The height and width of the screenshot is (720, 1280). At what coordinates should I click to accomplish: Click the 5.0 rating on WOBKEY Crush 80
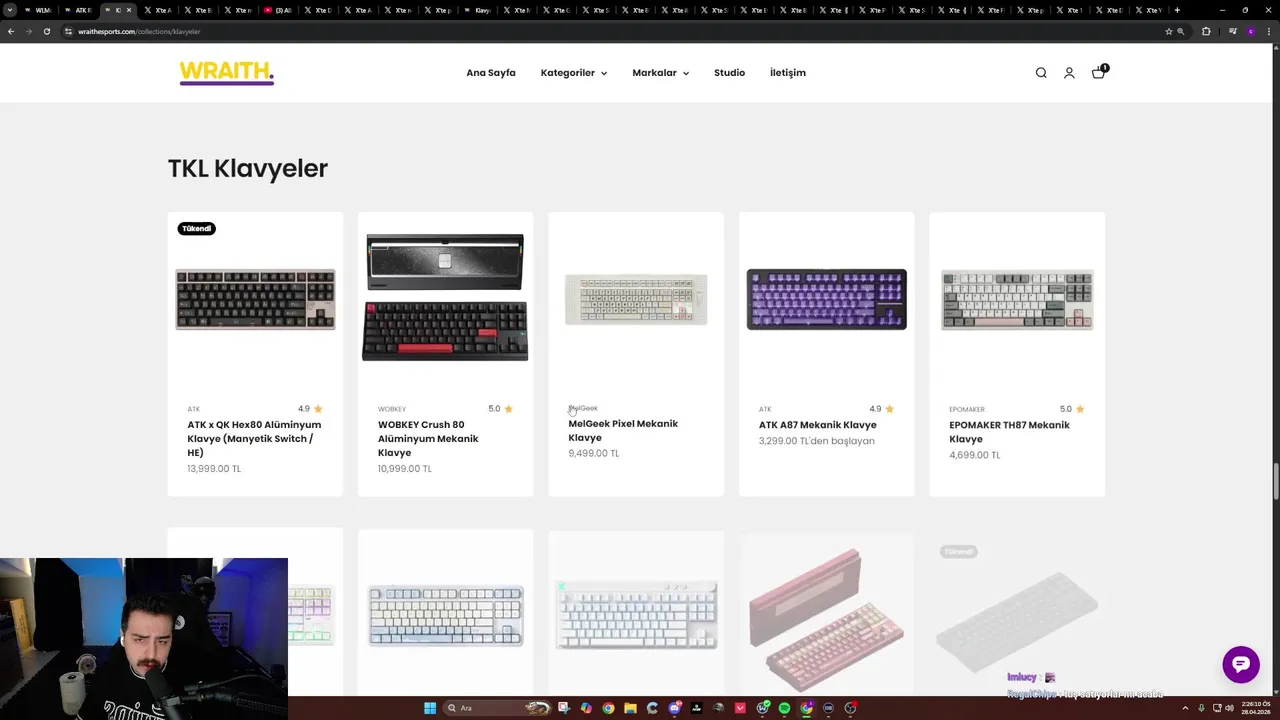[x=500, y=409]
